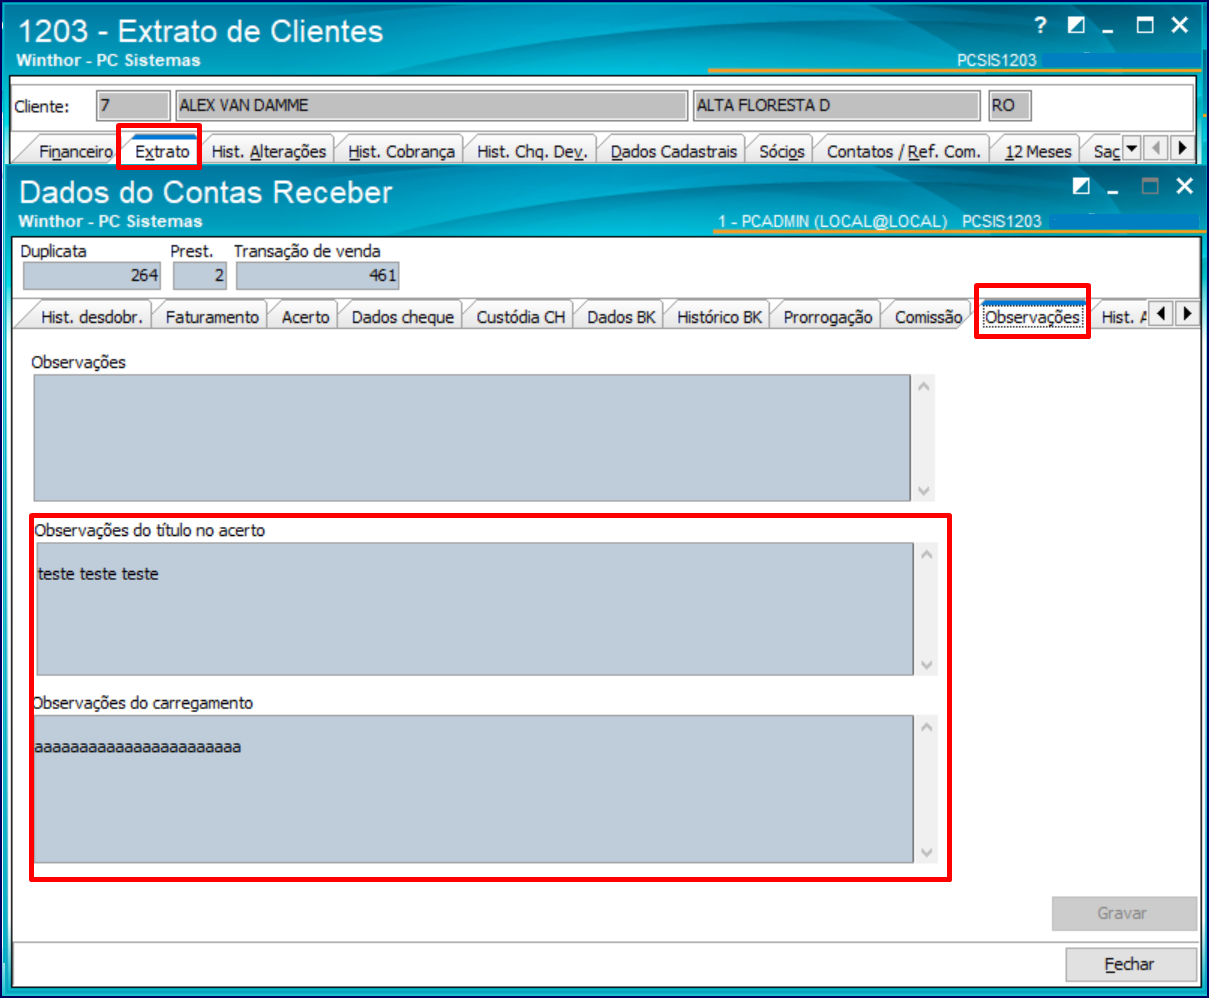This screenshot has height=998, width=1209.
Task: Switch to the Faturamento tab
Action: pyautogui.click(x=212, y=316)
